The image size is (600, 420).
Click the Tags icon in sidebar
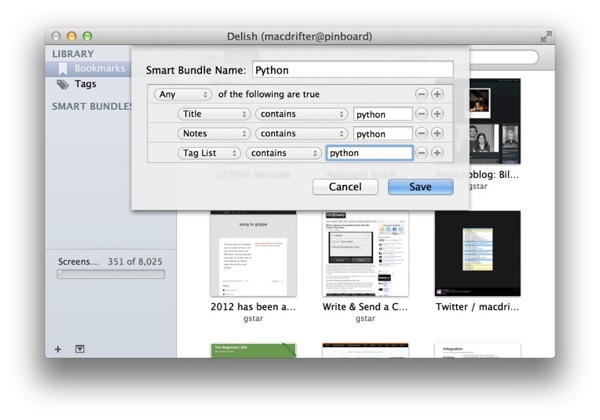click(63, 84)
